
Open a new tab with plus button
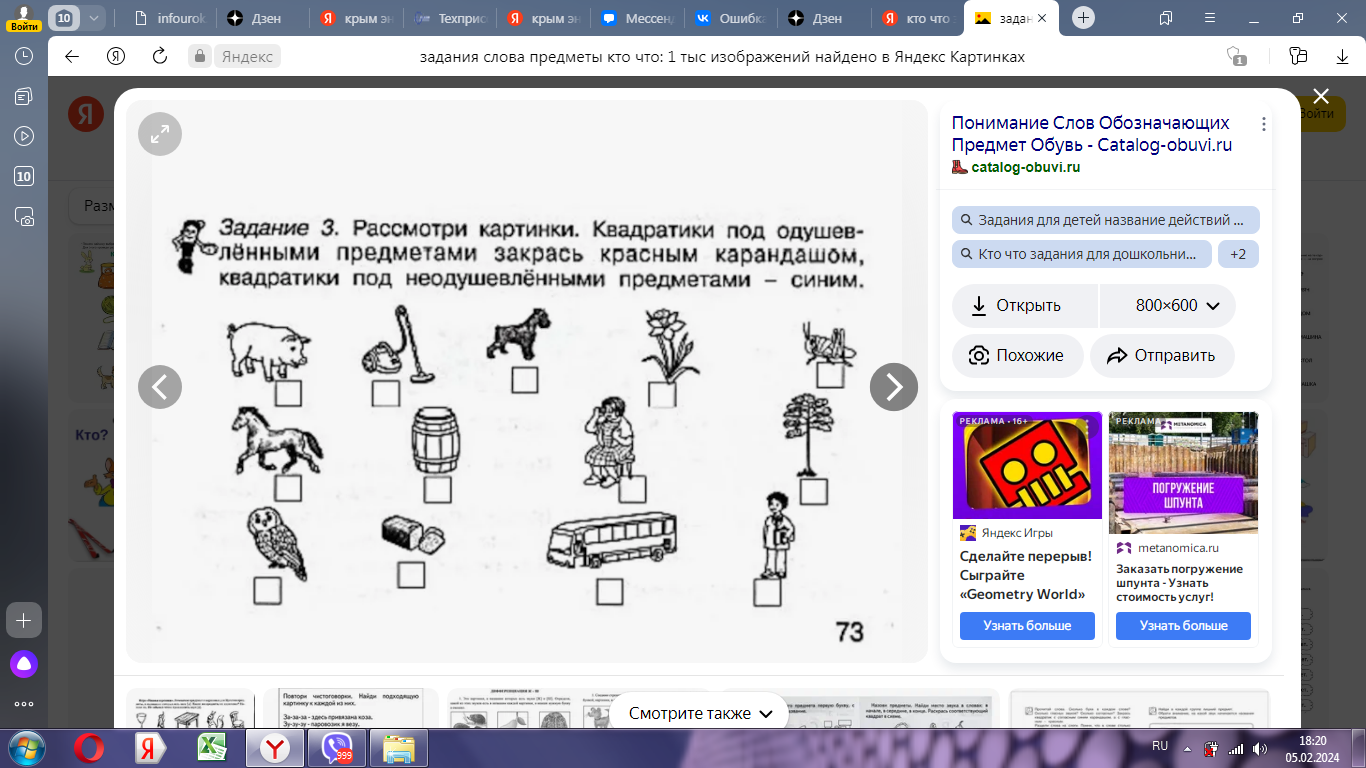[1084, 18]
